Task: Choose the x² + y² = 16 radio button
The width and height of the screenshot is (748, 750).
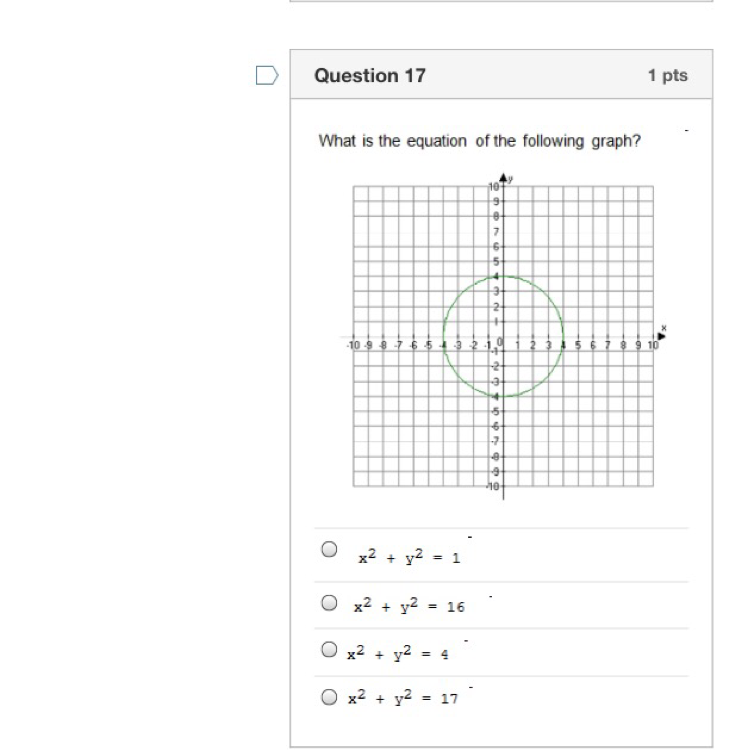Action: point(329,603)
